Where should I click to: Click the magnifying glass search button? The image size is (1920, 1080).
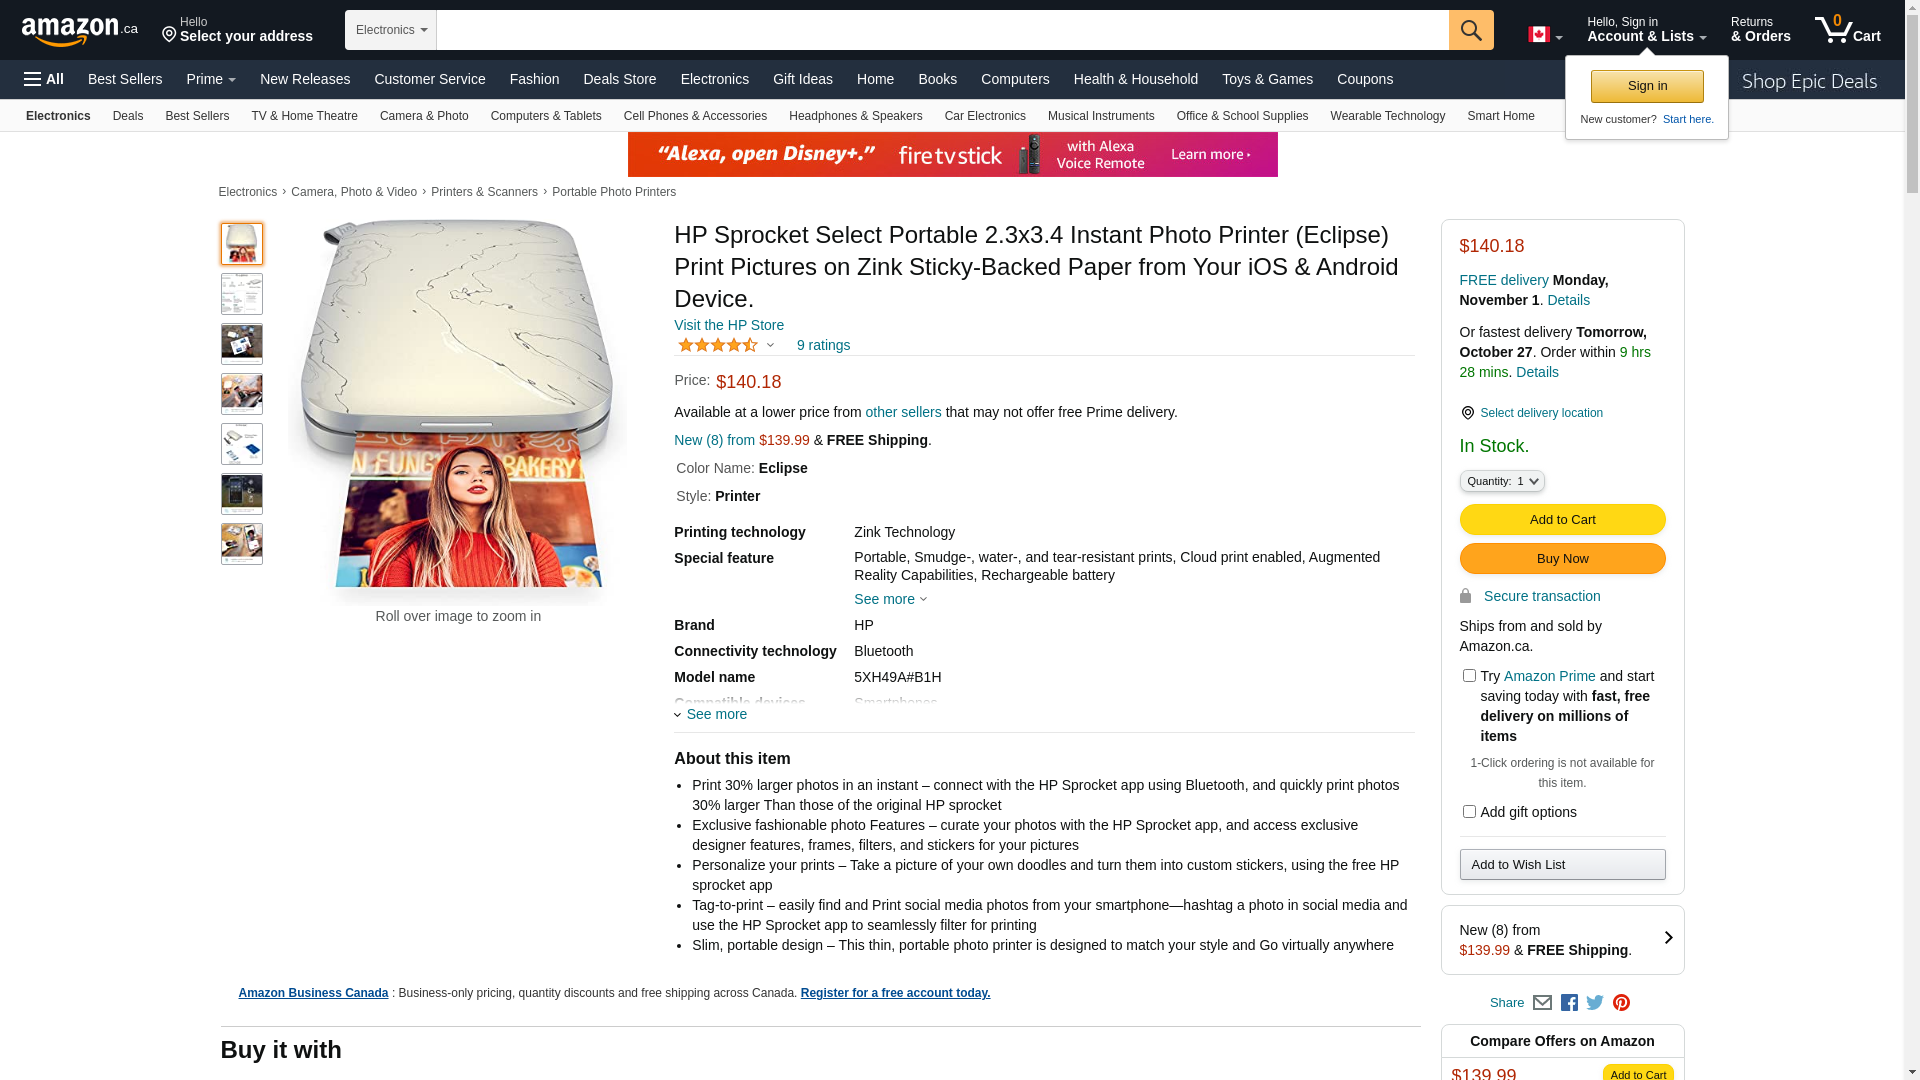1470,30
